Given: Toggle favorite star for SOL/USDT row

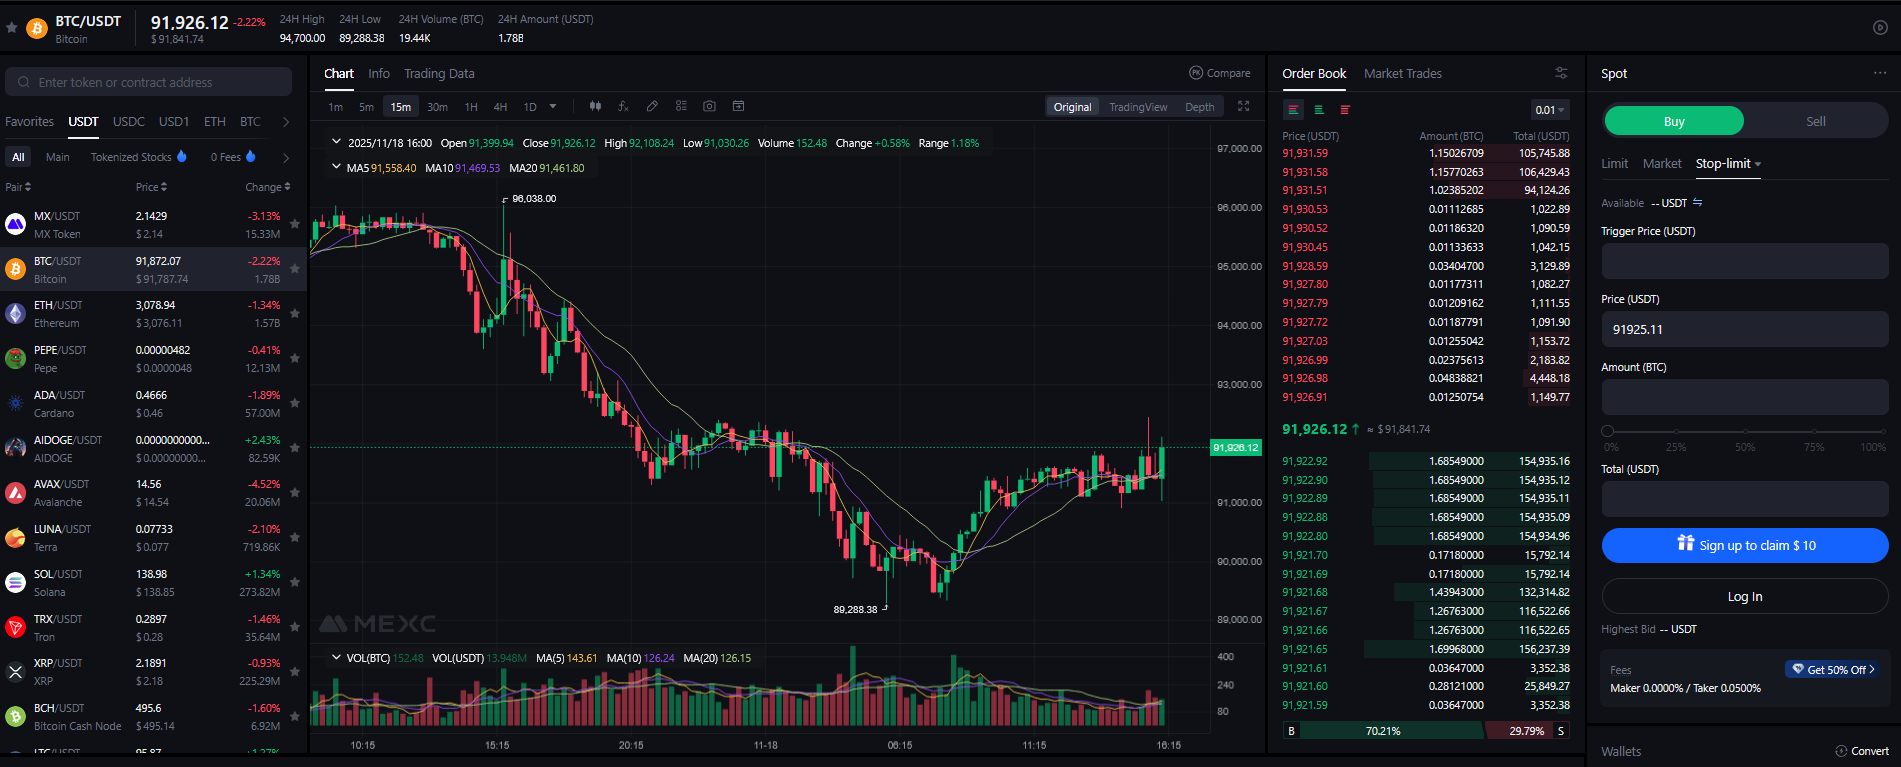Looking at the screenshot, I should pos(295,582).
